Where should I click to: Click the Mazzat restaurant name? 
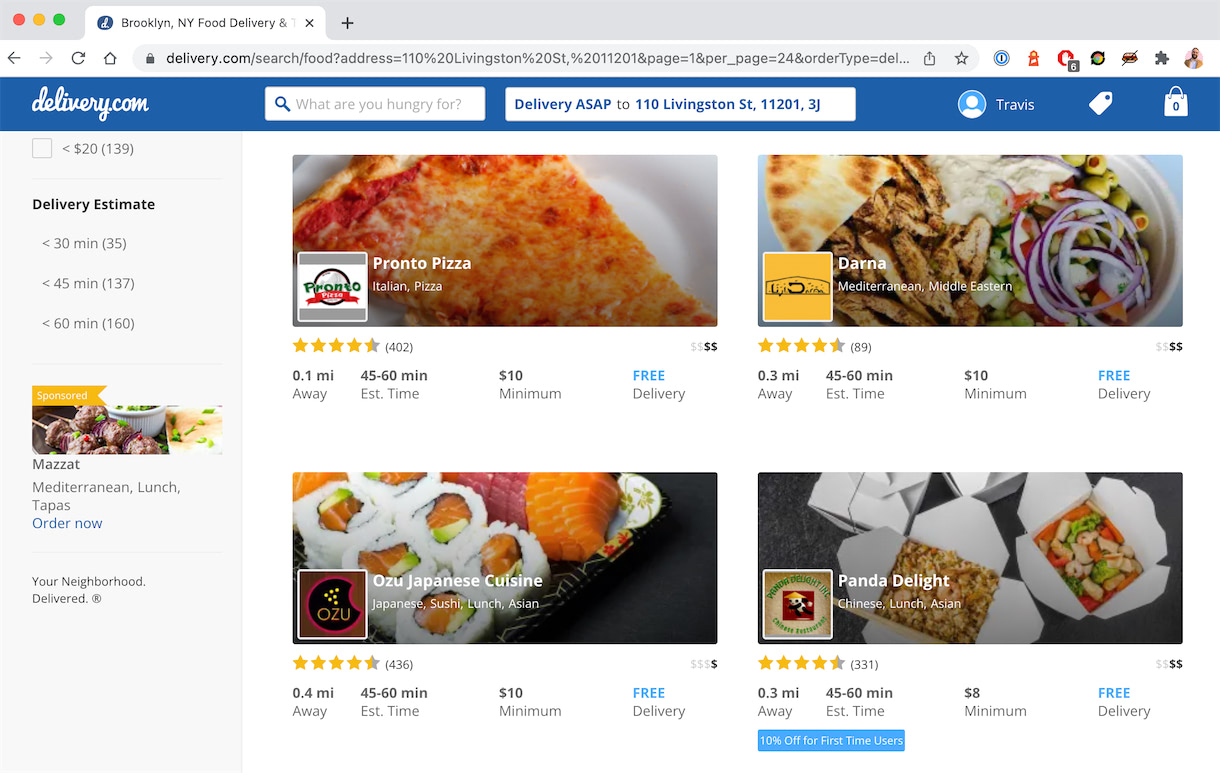point(56,464)
